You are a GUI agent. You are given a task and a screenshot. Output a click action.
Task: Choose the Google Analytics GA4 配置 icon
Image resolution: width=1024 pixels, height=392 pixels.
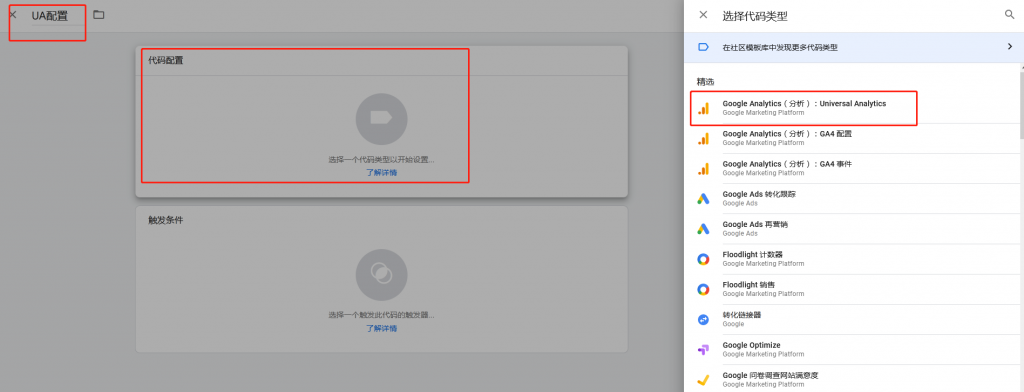pyautogui.click(x=703, y=139)
